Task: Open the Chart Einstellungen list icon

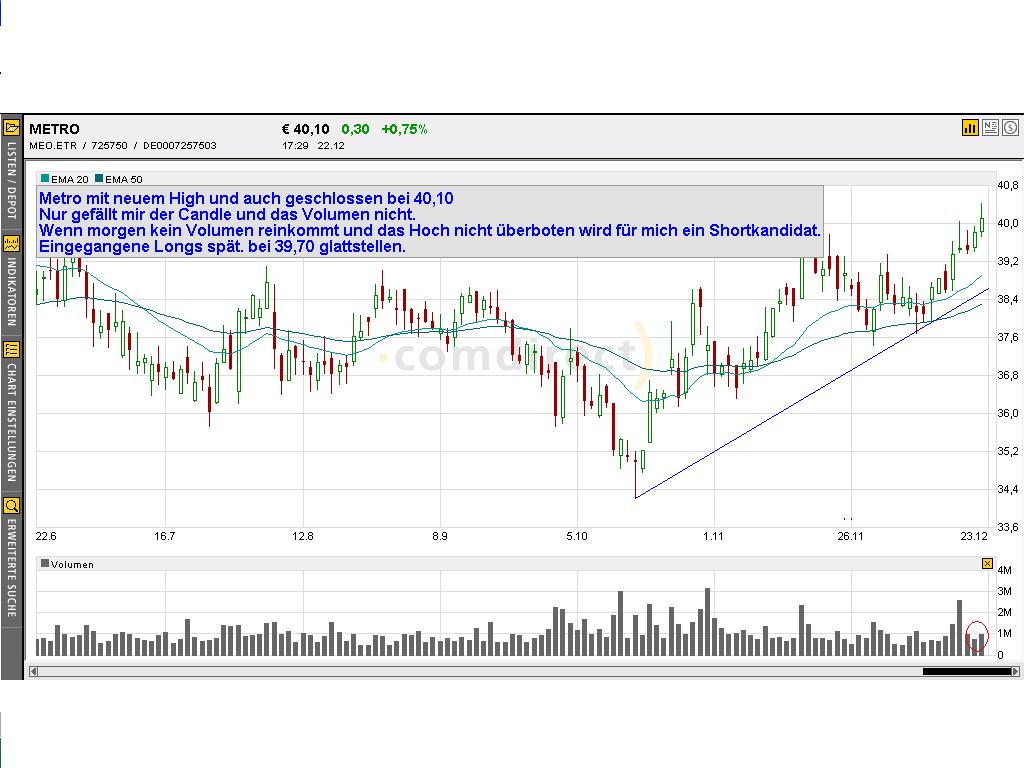Action: (11, 349)
